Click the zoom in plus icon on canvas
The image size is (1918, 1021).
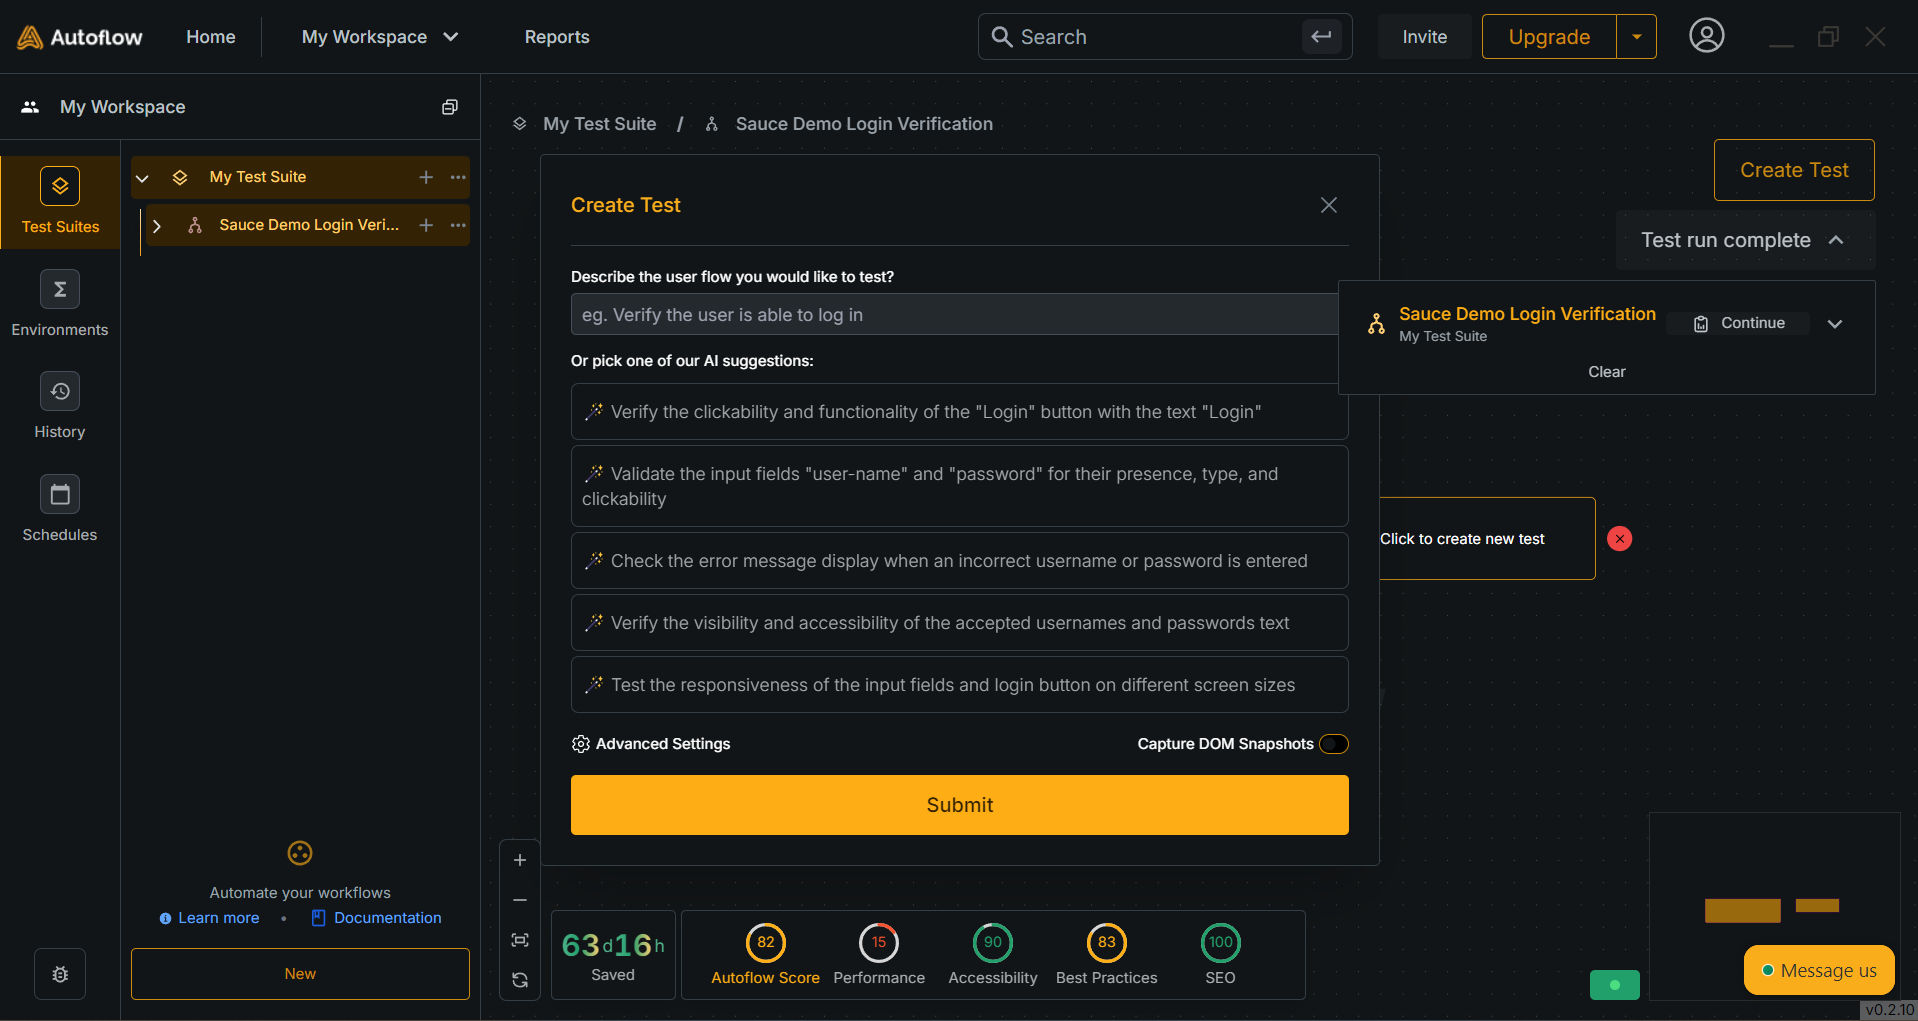520,860
